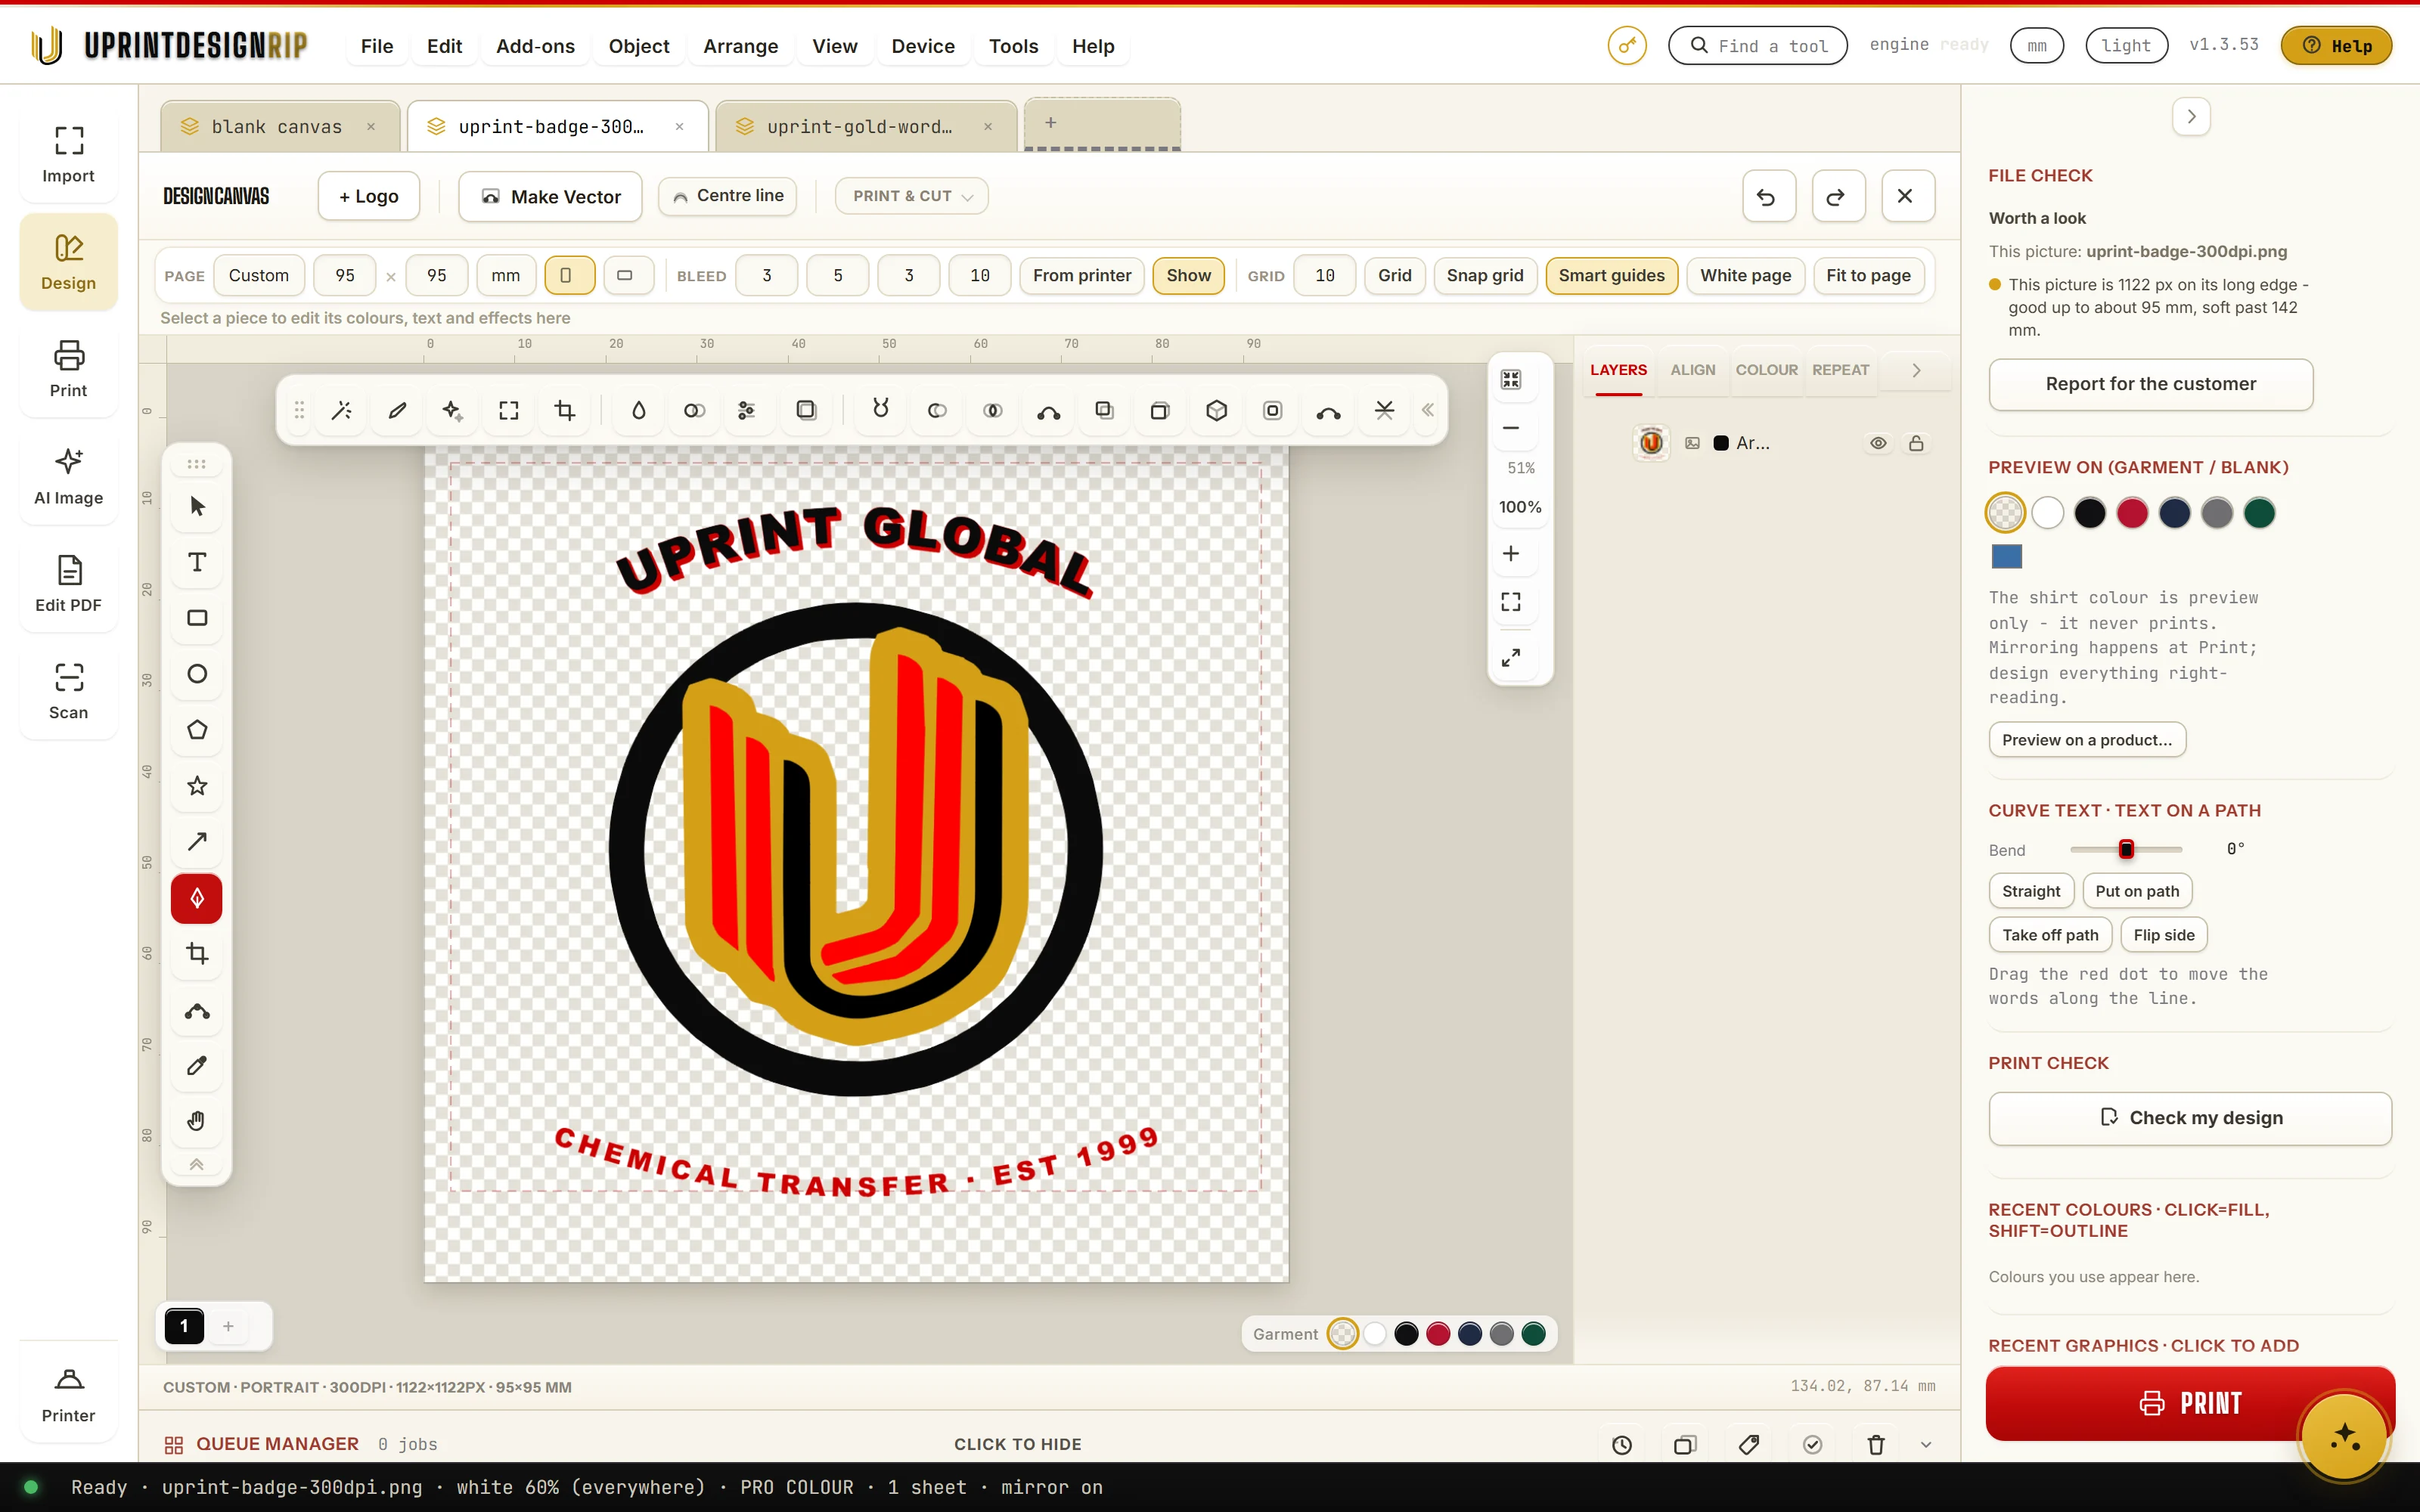This screenshot has width=2420, height=1512.
Task: Toggle Smart guides
Action: (1611, 275)
